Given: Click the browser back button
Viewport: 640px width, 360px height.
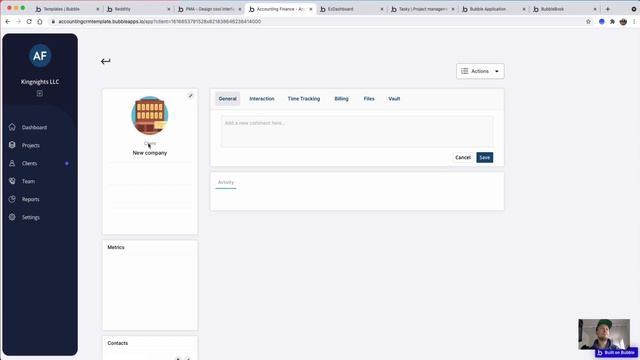Looking at the screenshot, I should (x=8, y=22).
